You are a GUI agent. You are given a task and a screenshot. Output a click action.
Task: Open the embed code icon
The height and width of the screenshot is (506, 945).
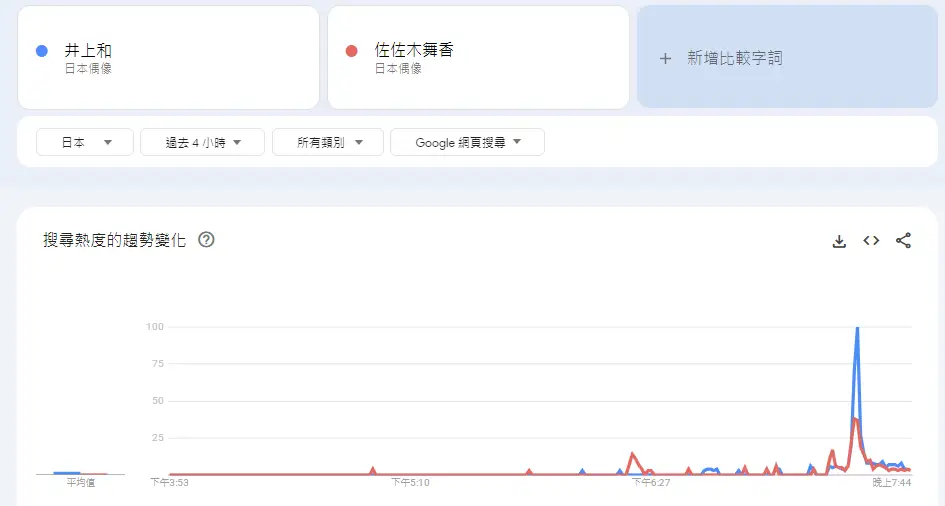(871, 241)
